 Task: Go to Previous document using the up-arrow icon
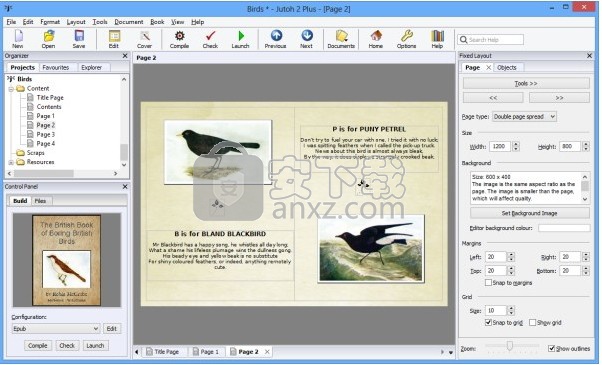pos(276,36)
